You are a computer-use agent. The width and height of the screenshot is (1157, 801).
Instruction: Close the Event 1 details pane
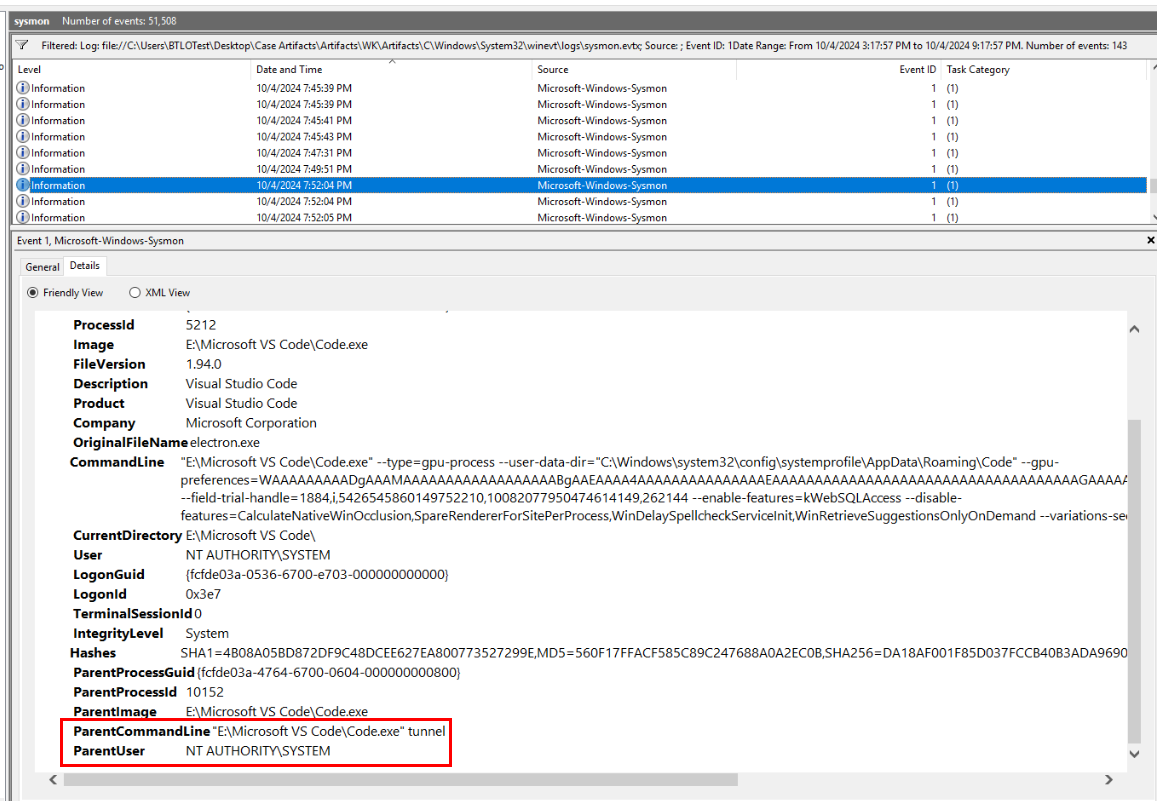tap(1150, 241)
